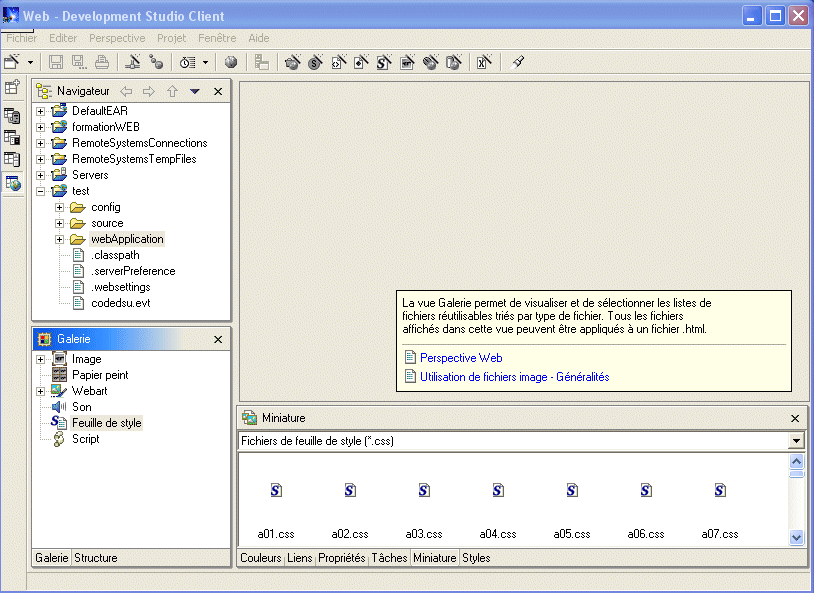This screenshot has width=814, height=593.
Task: Expand the Servers project node
Action: pyautogui.click(x=40, y=176)
